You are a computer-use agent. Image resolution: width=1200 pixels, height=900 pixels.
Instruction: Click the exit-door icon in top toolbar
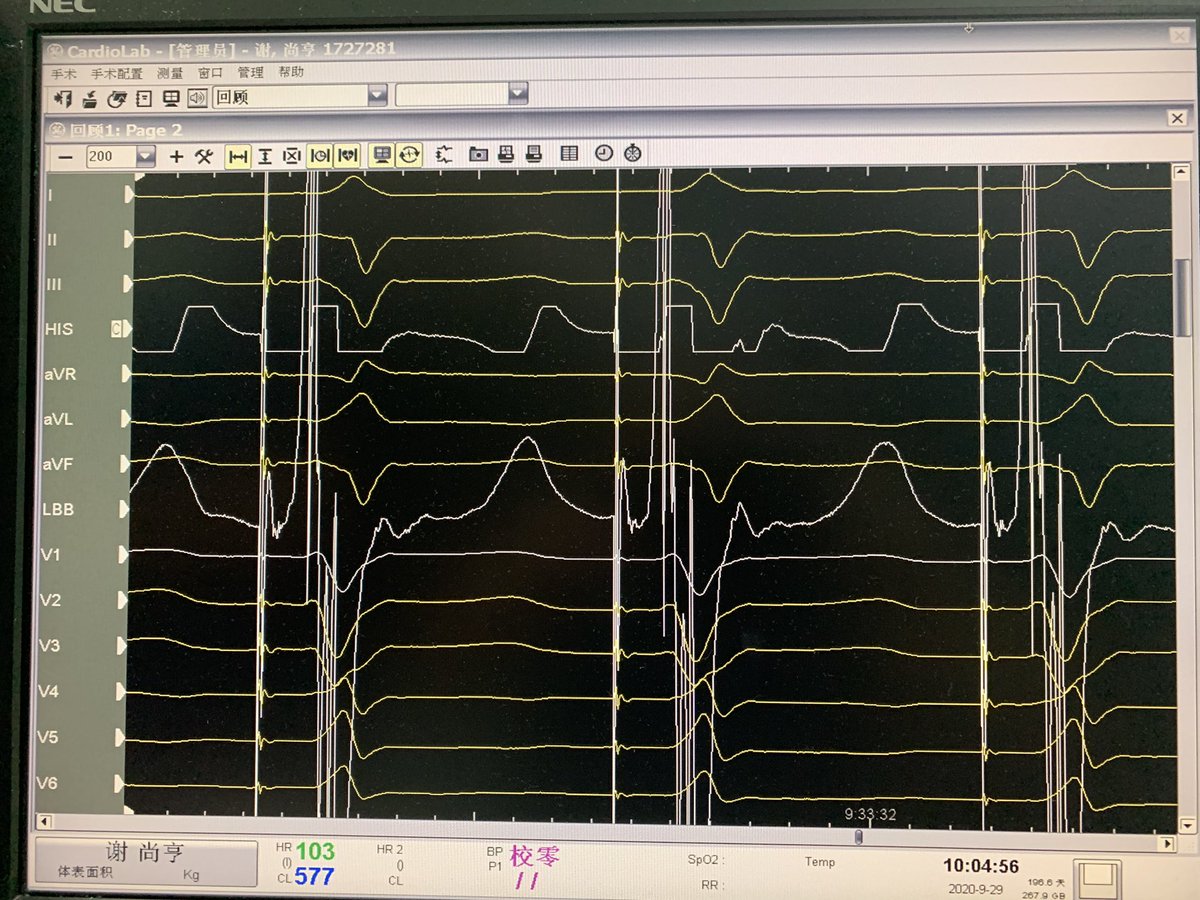[x=63, y=97]
